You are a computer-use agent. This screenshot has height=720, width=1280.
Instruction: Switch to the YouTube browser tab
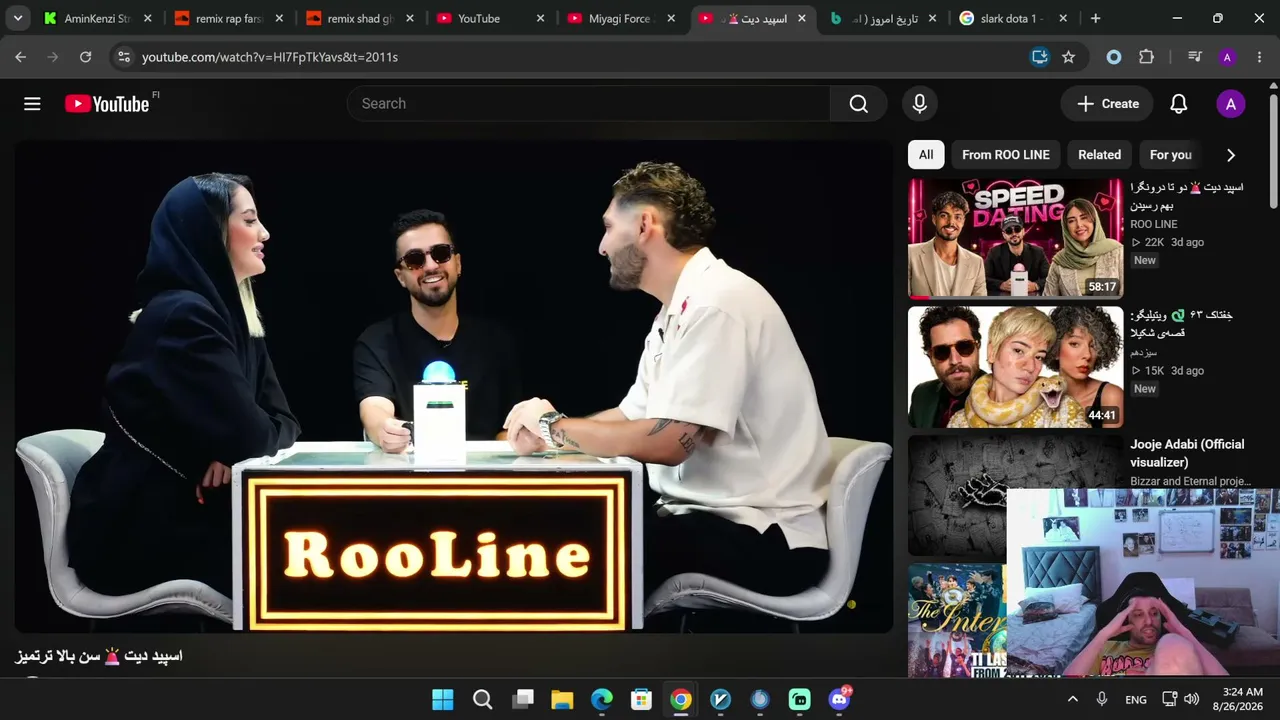pyautogui.click(x=490, y=18)
